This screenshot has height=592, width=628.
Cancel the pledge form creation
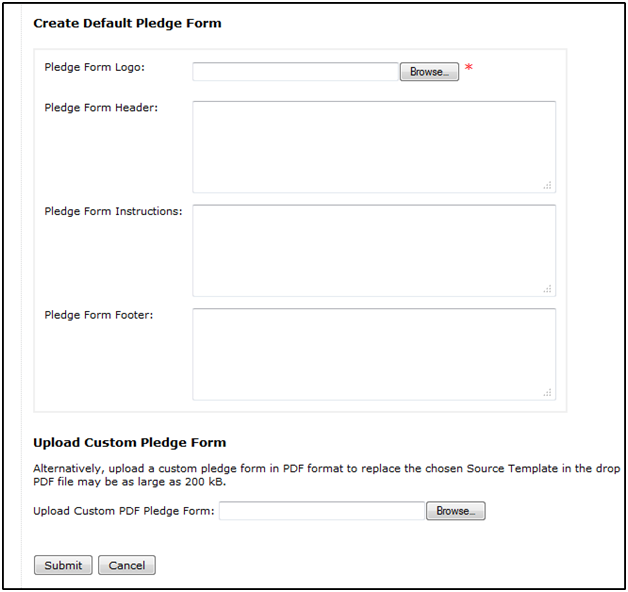127,565
